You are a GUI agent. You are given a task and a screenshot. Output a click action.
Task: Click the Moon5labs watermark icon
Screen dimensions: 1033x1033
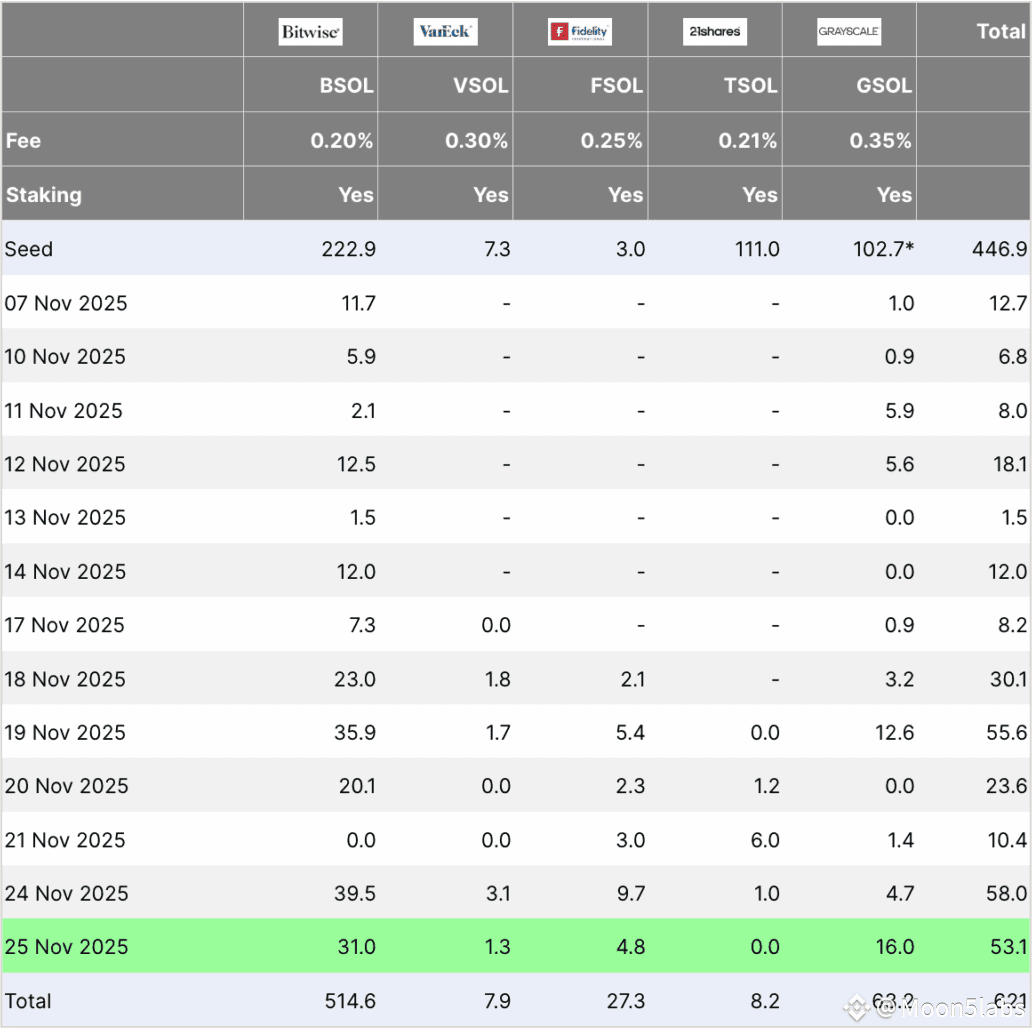856,1007
